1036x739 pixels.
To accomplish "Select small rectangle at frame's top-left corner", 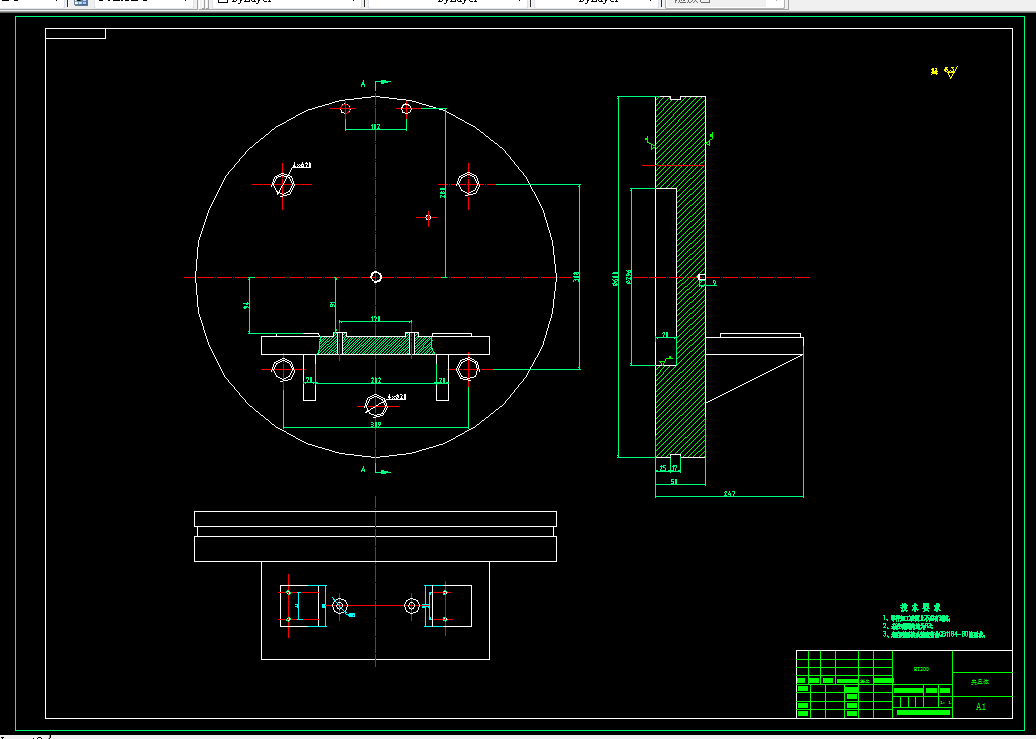I will 75,34.
